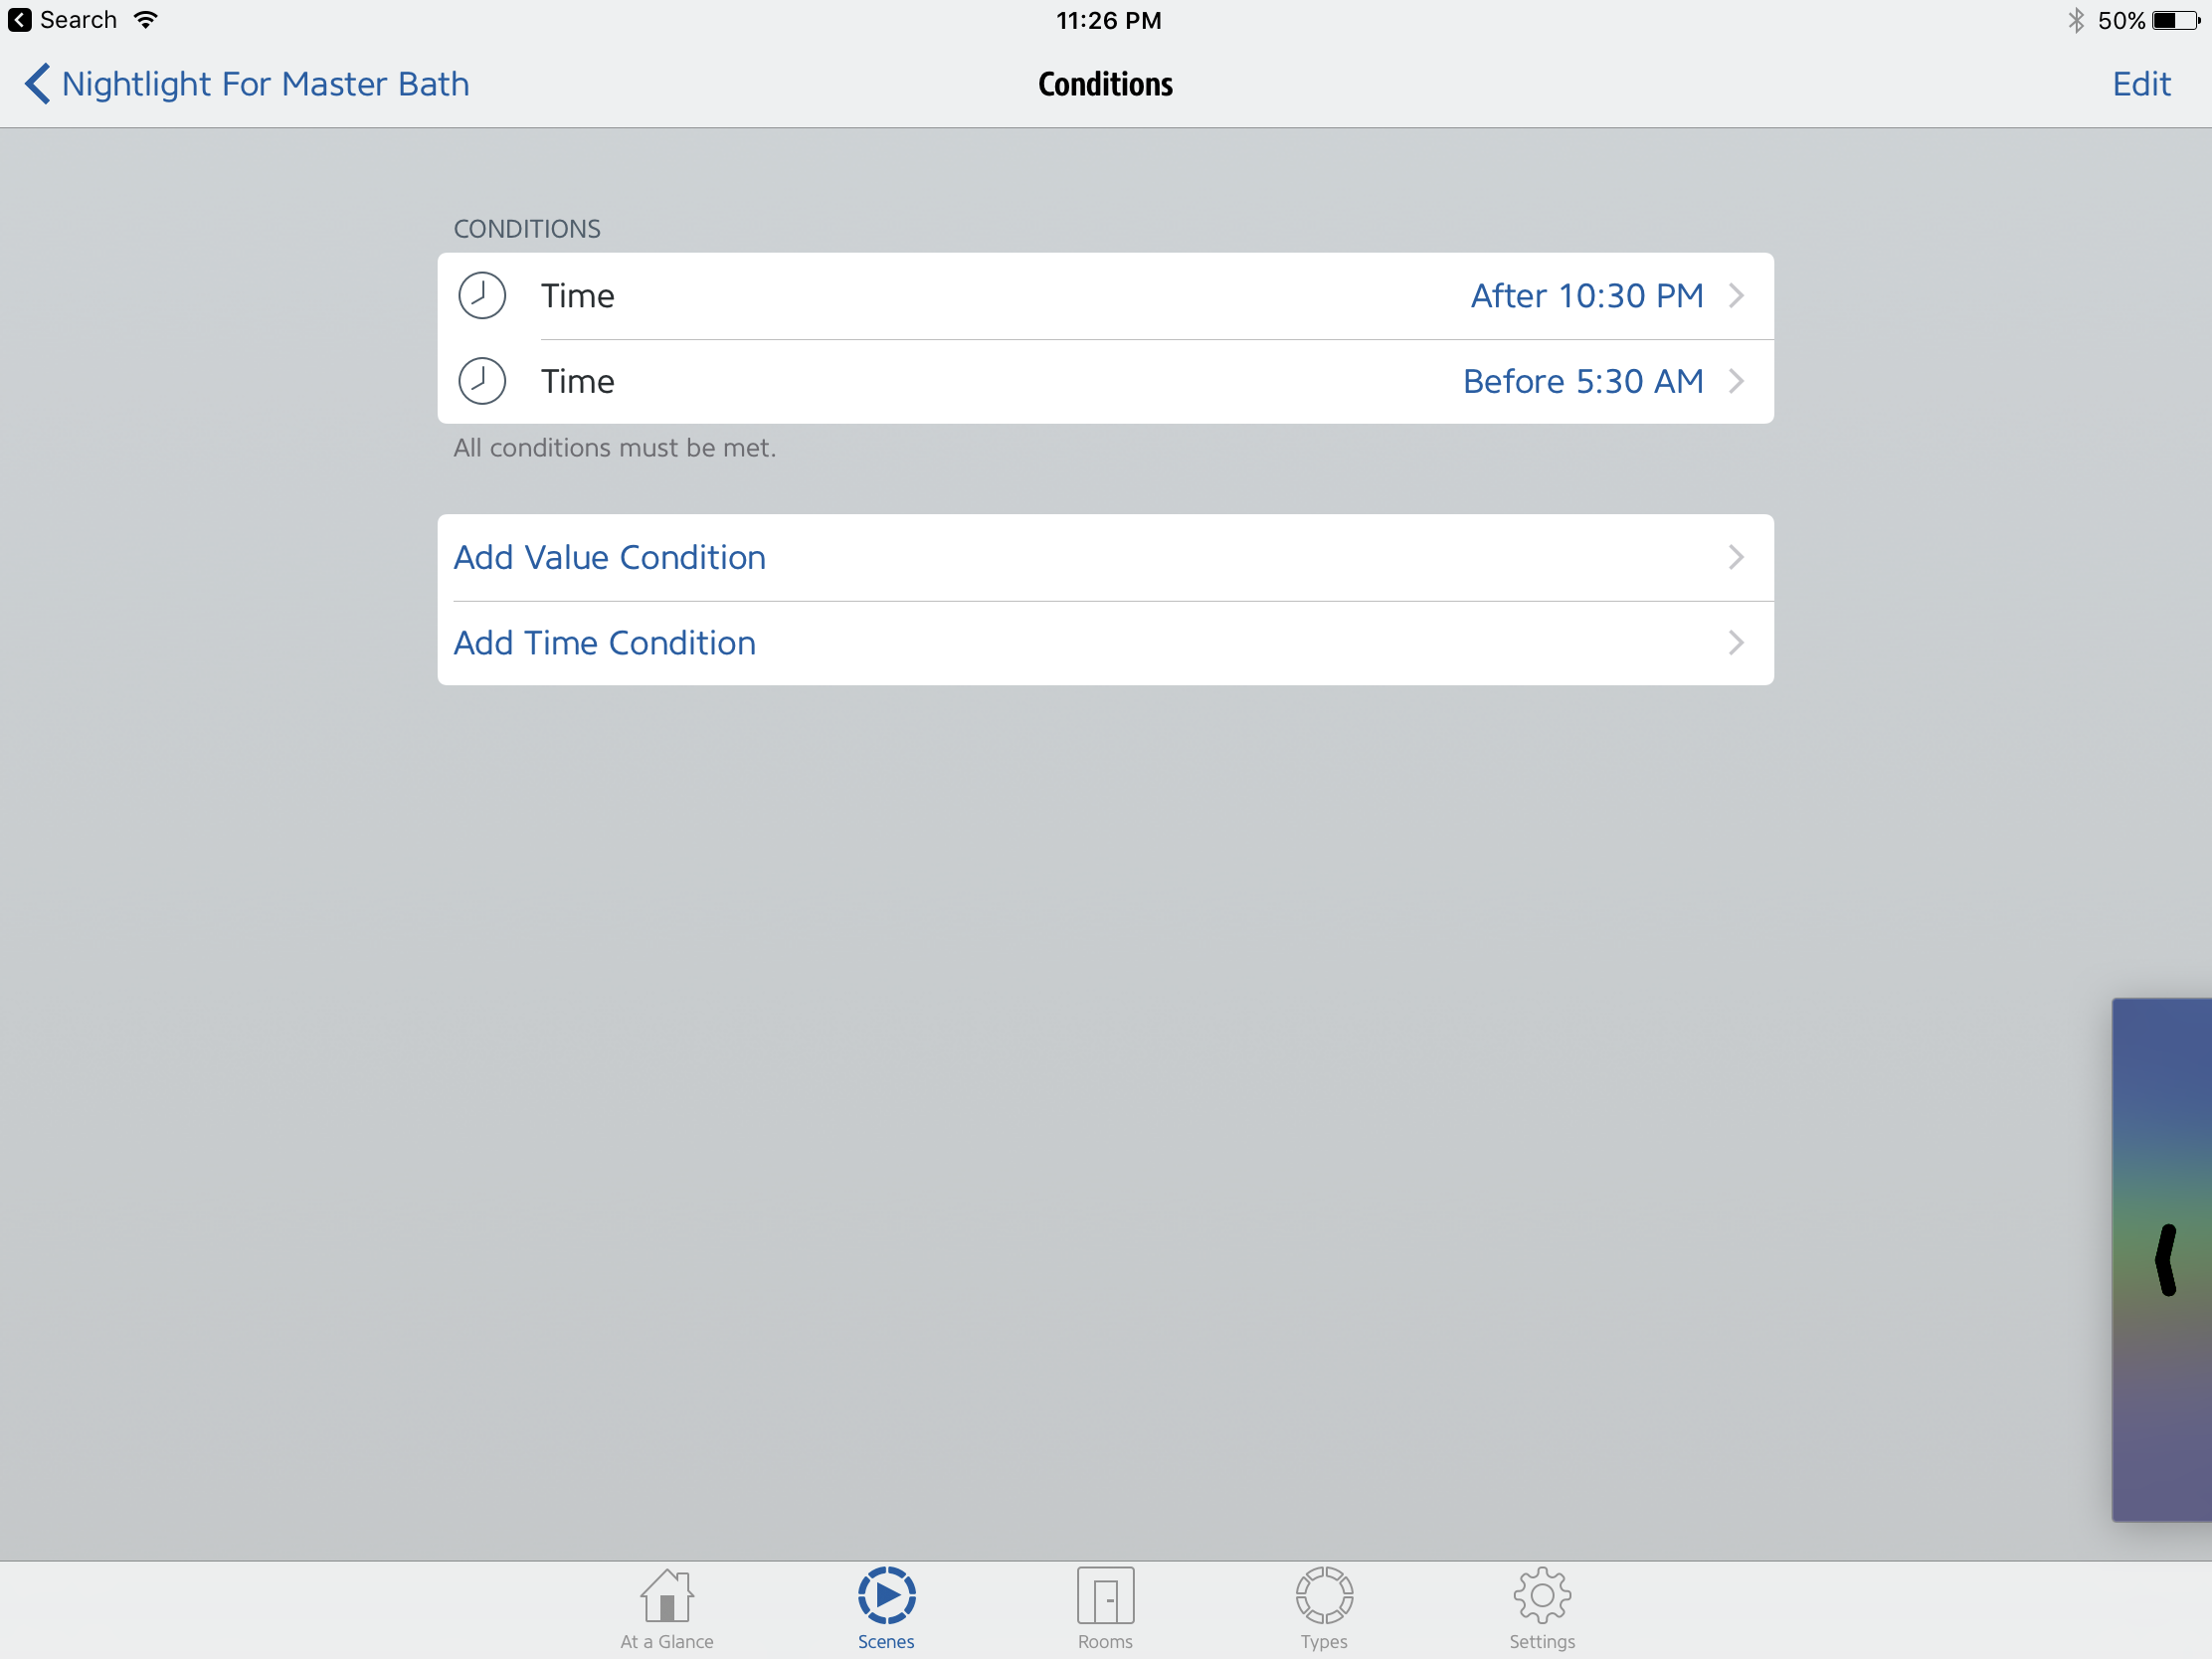Tap the battery indicator icon

click(x=2176, y=20)
